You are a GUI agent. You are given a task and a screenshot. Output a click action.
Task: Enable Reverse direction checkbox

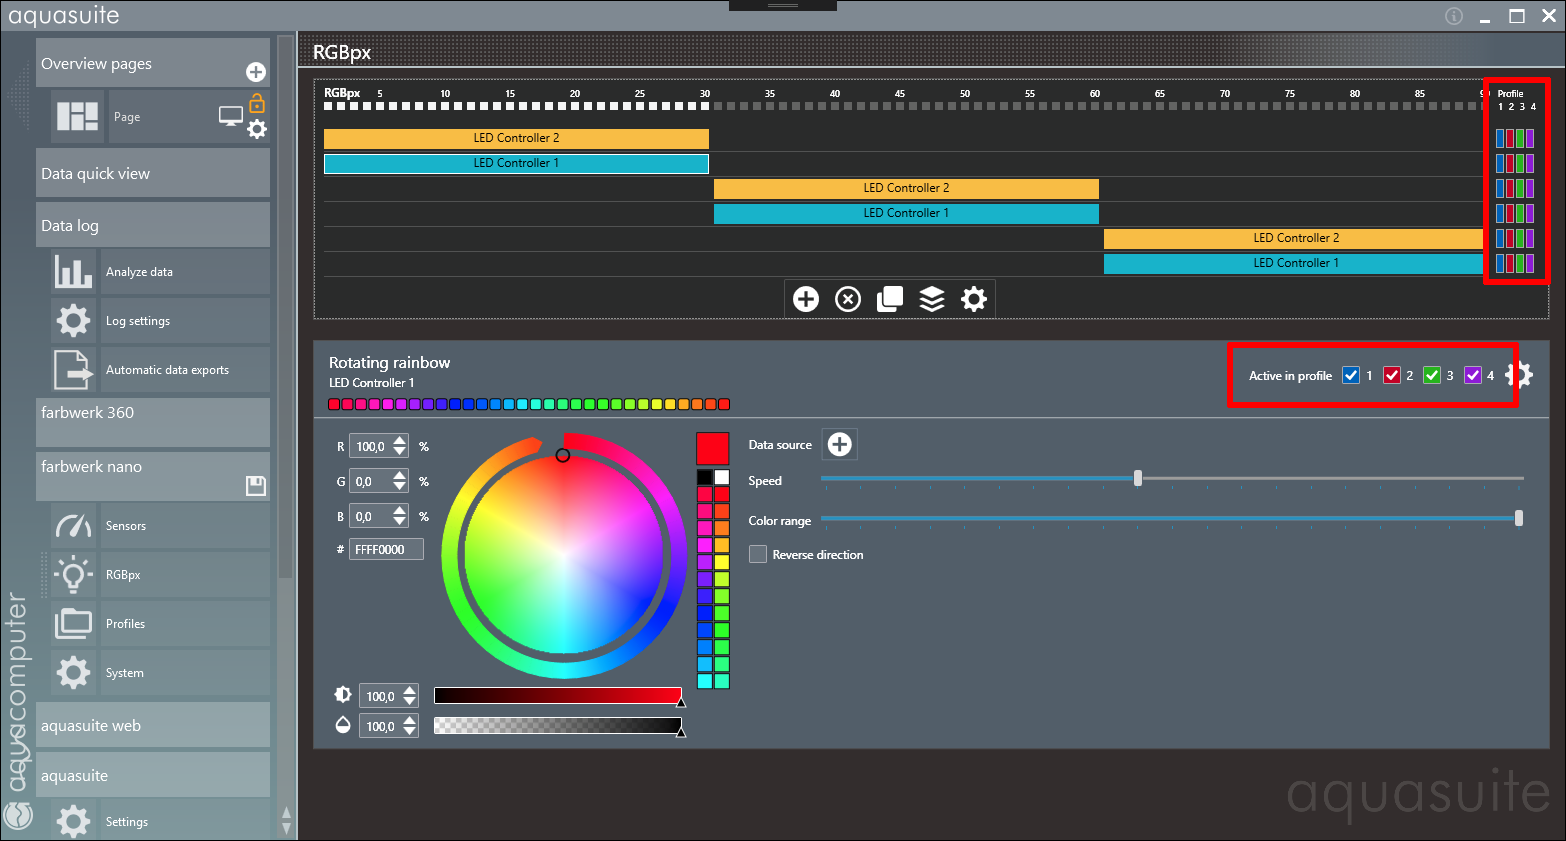point(759,554)
